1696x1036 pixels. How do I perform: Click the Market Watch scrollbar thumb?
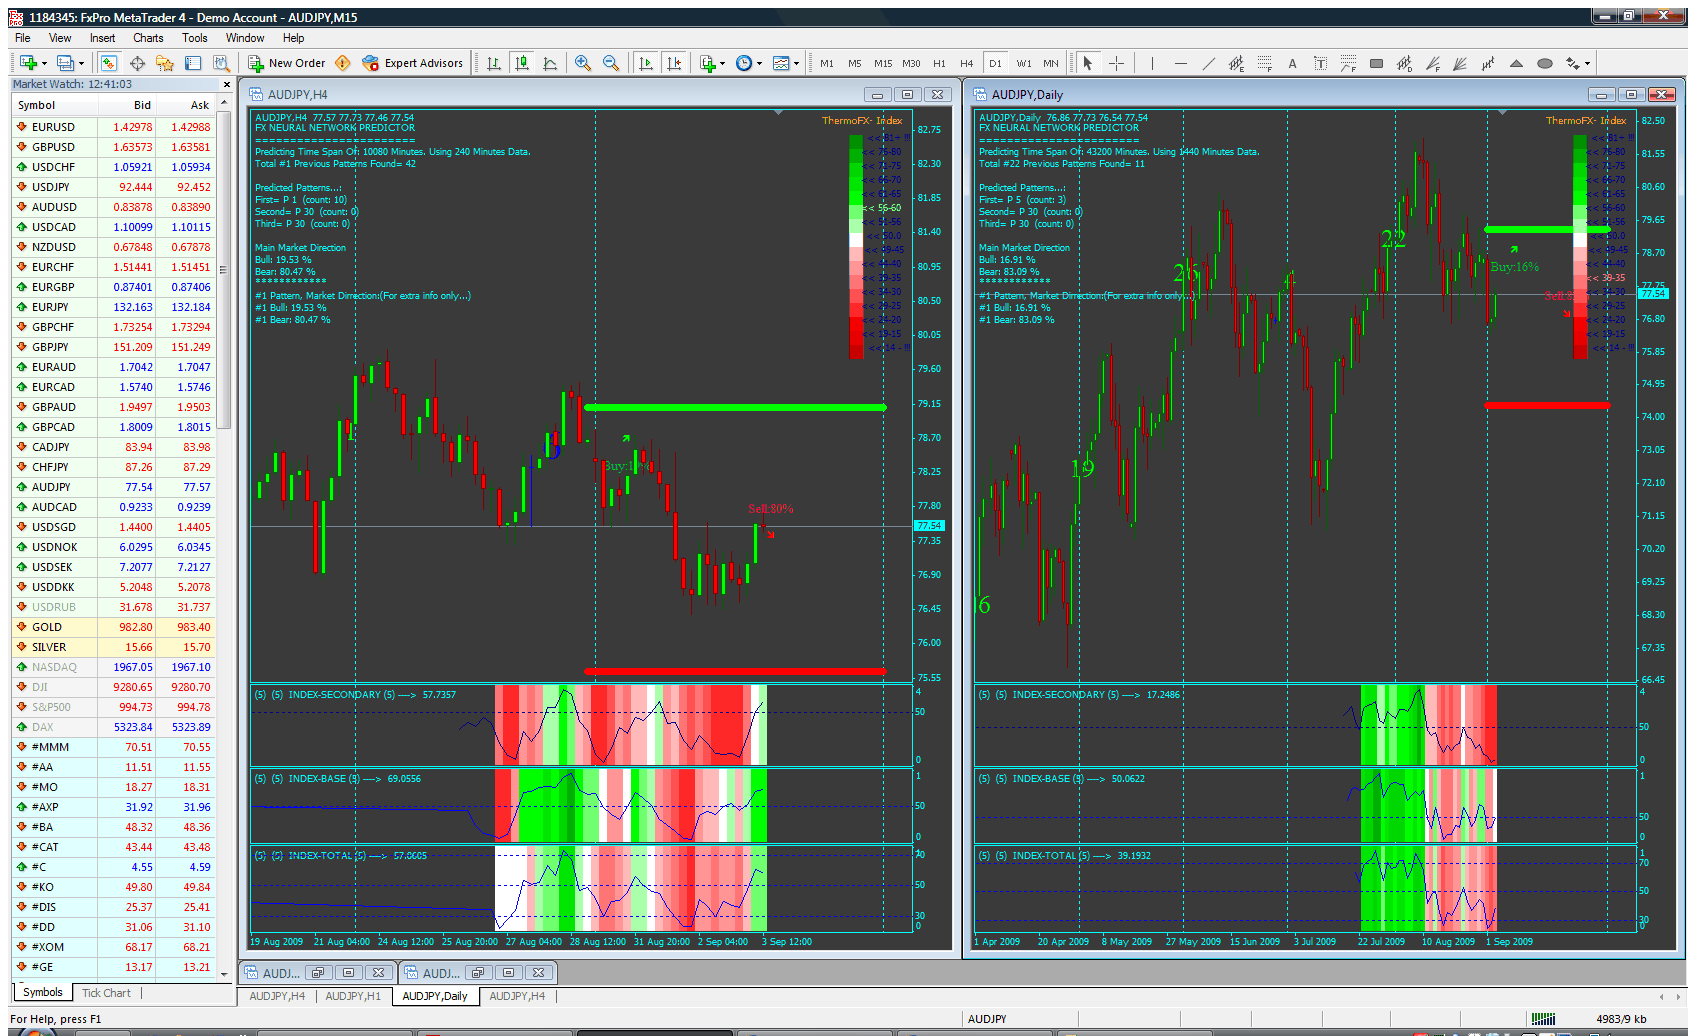pyautogui.click(x=224, y=270)
